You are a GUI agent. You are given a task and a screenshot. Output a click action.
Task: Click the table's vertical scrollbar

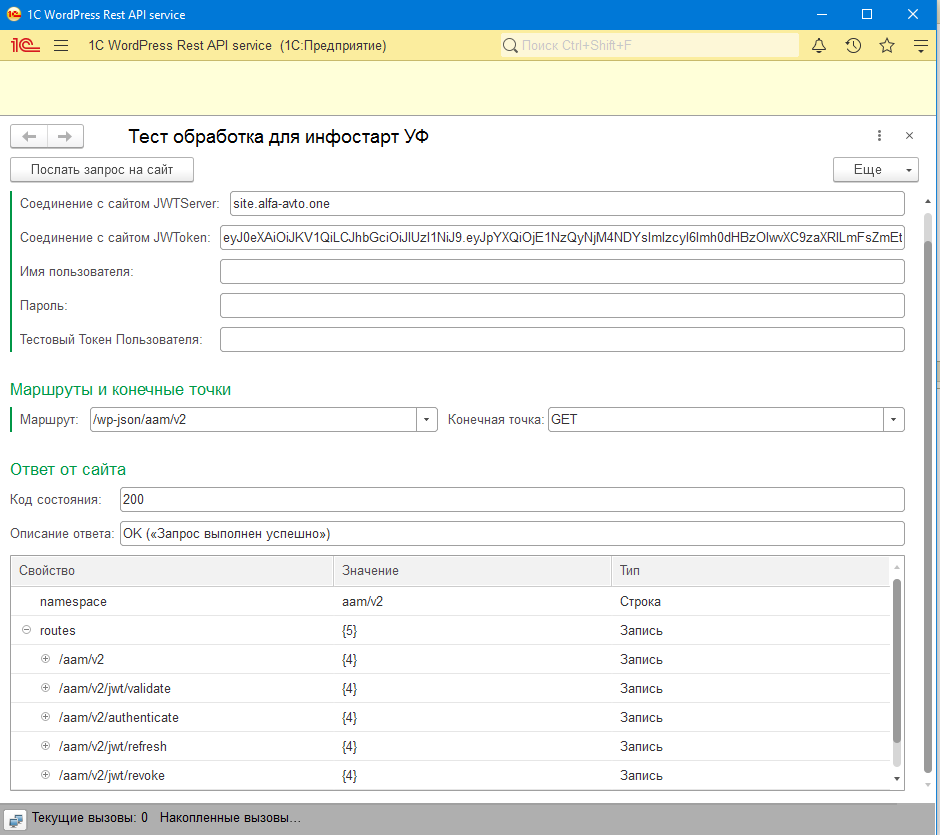897,661
